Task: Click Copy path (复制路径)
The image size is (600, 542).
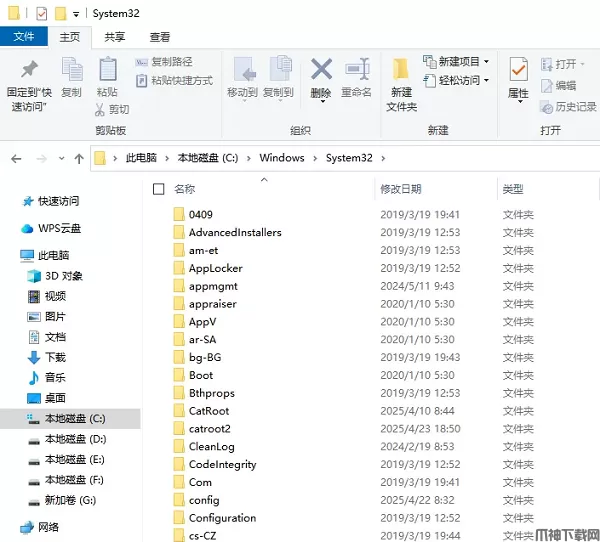Action: [163, 62]
